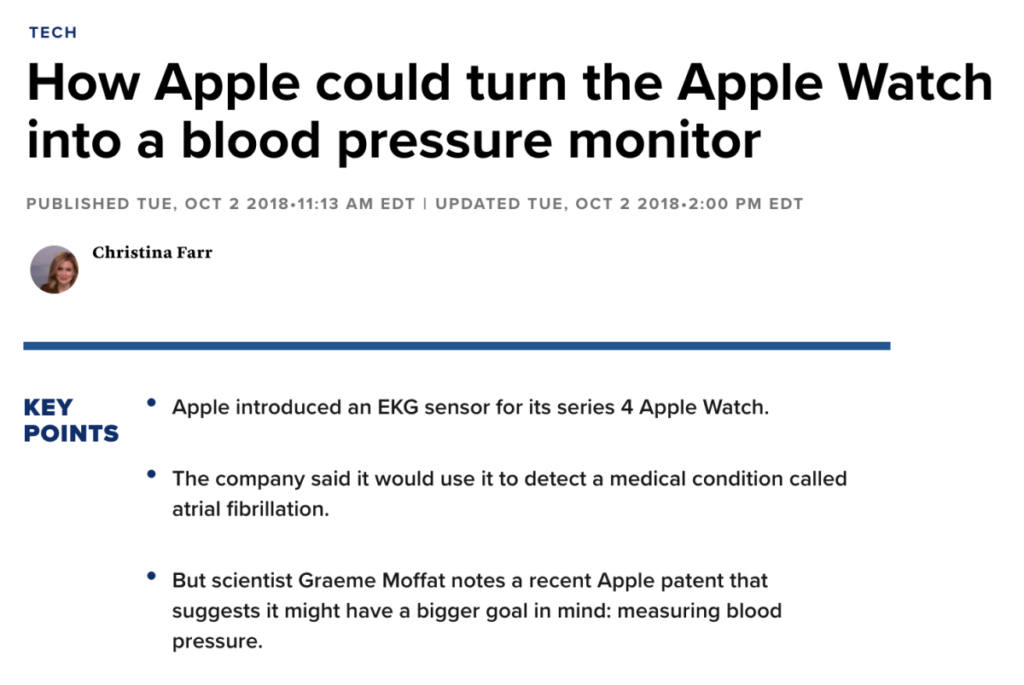The image size is (1024, 685).
Task: Click the first key point about EKG sensor
Action: 470,408
